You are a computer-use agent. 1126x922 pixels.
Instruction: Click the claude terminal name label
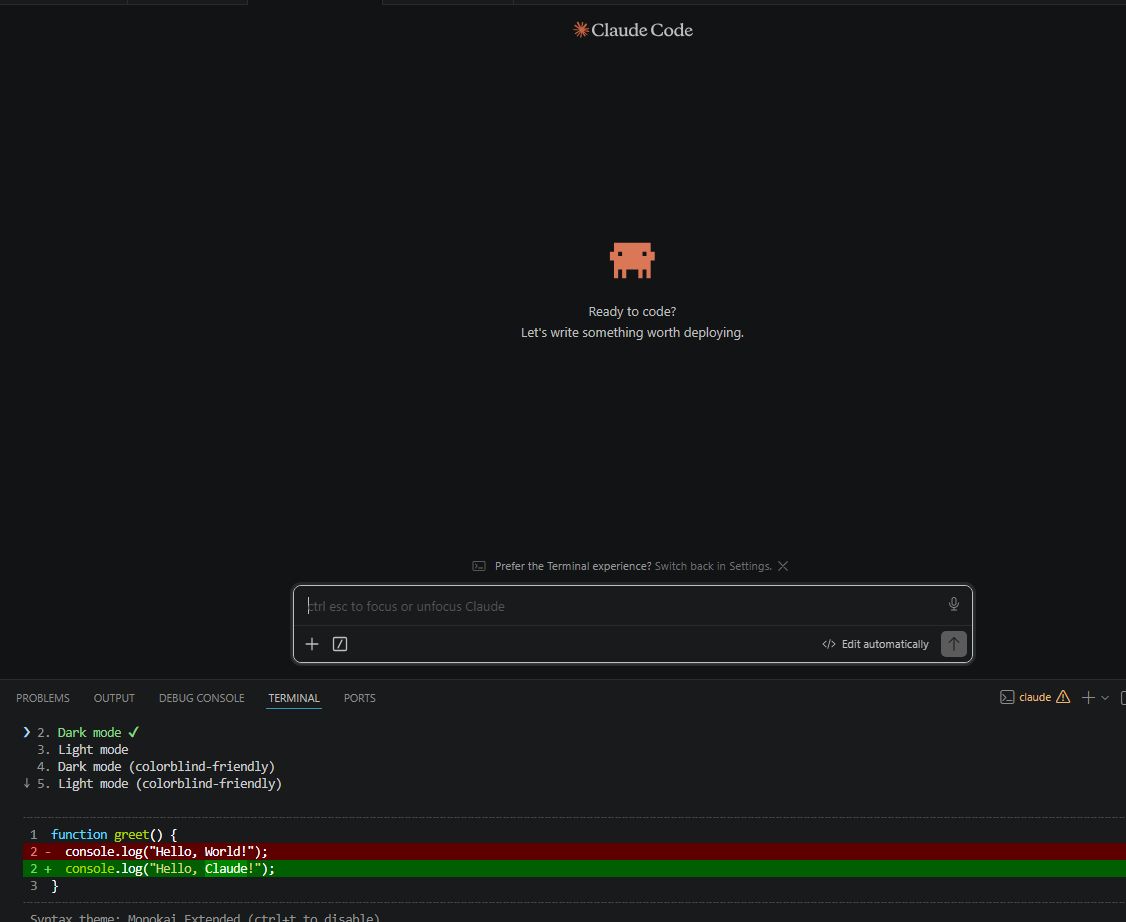[1035, 697]
